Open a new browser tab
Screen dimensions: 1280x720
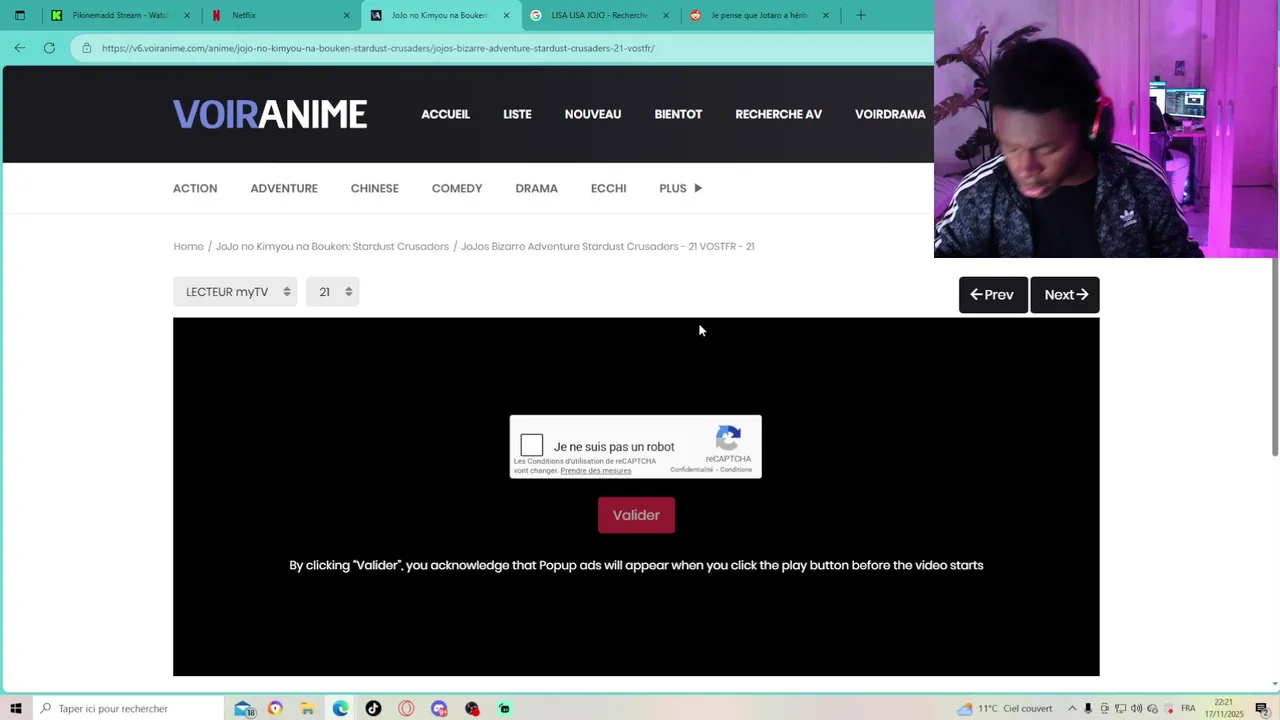860,15
